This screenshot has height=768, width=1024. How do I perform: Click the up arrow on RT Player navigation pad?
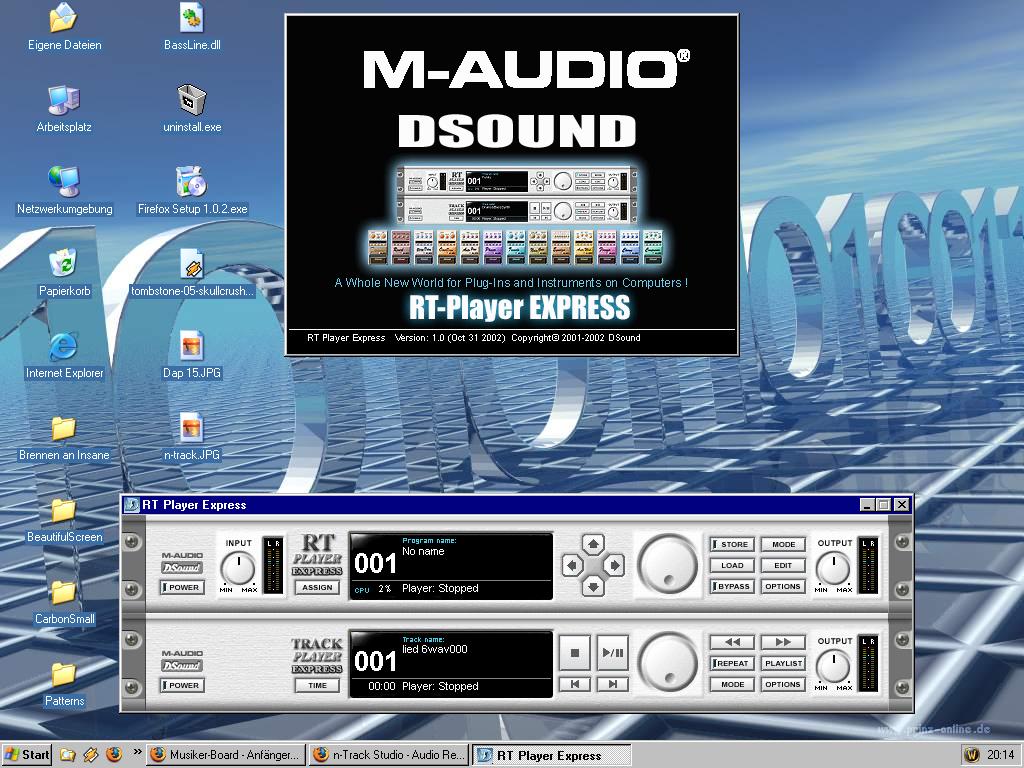(593, 543)
